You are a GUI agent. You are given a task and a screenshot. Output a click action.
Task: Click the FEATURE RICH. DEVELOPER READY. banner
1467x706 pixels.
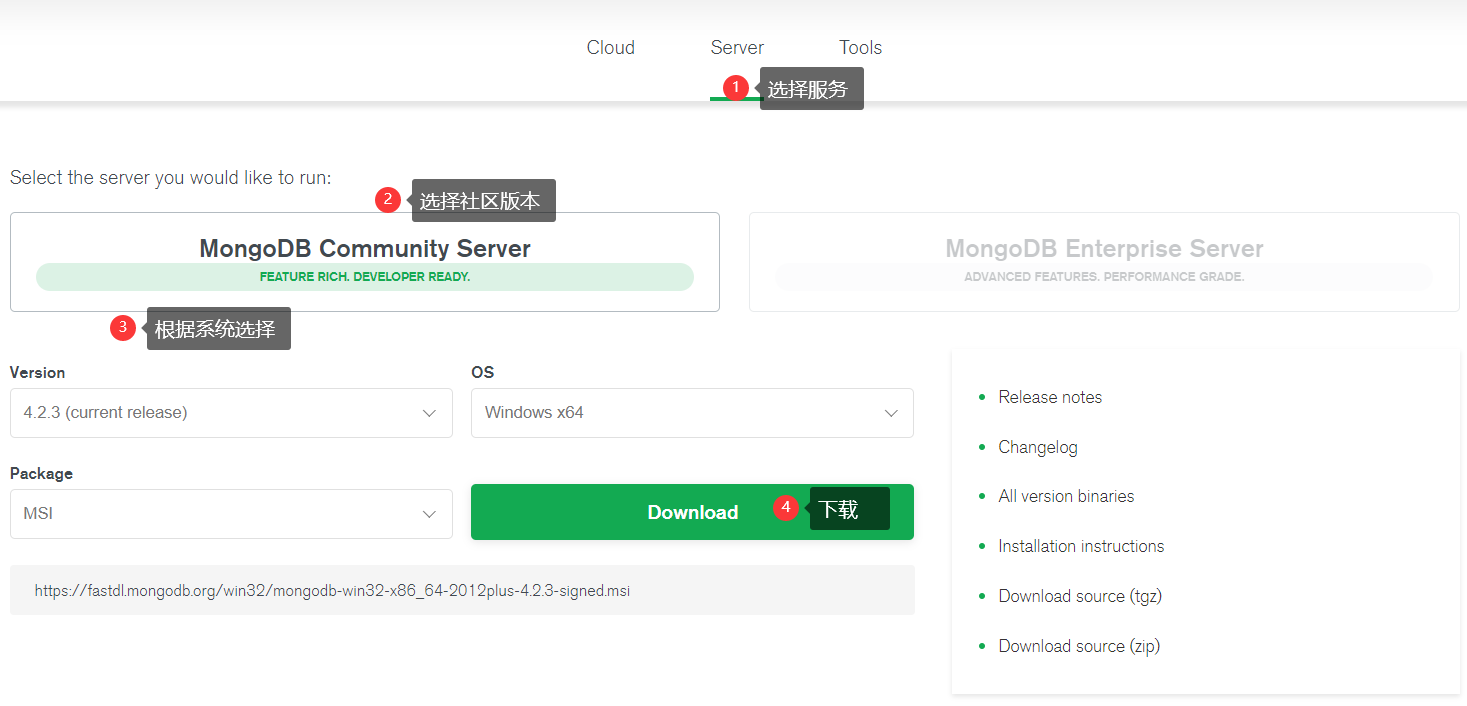click(x=364, y=276)
